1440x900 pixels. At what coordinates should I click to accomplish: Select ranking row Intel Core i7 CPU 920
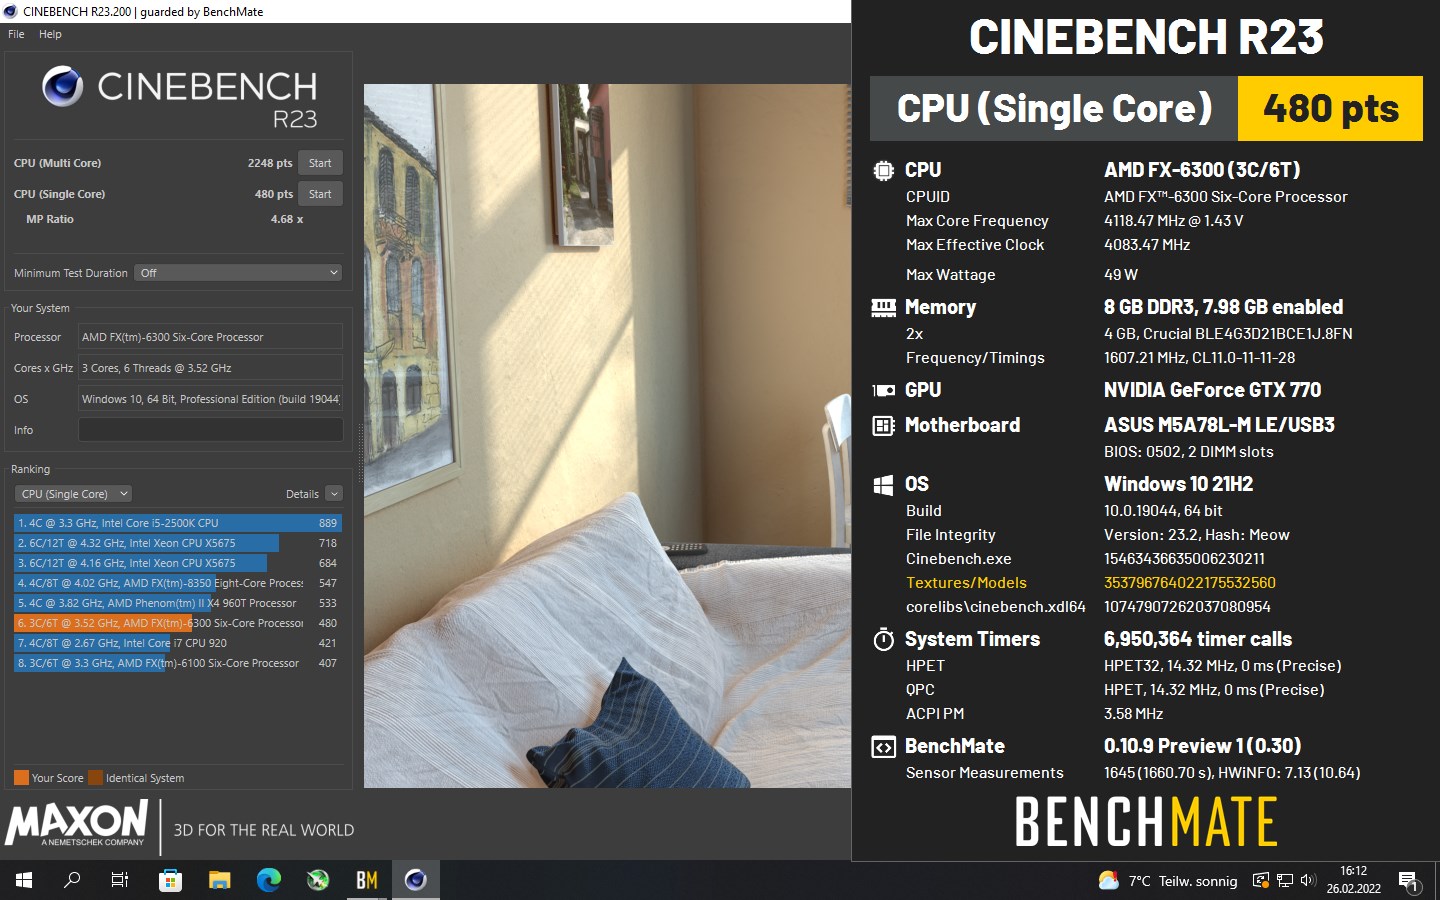(x=178, y=643)
